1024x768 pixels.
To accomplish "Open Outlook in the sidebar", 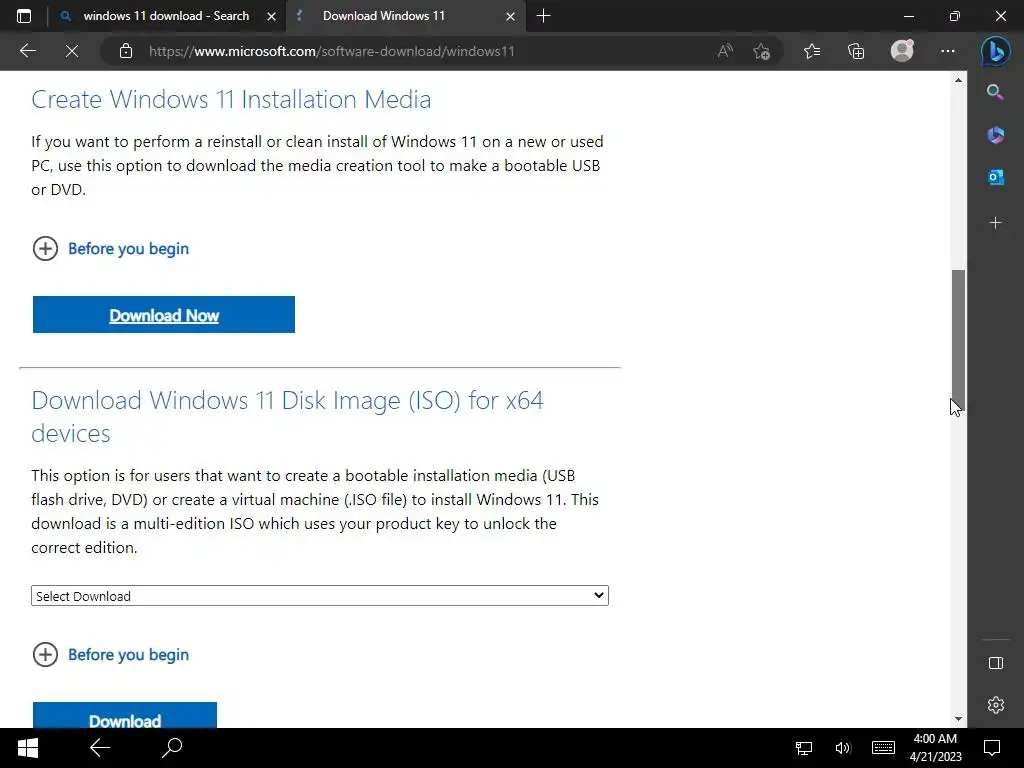I will coord(995,177).
